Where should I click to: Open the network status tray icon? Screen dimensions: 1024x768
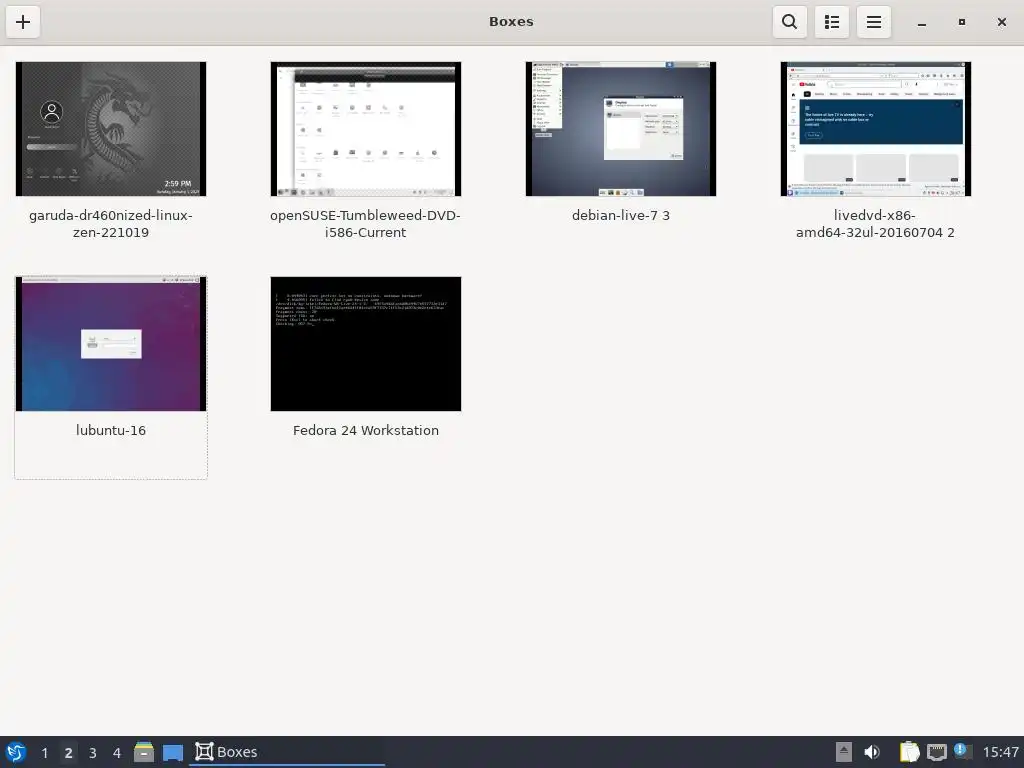tap(936, 752)
